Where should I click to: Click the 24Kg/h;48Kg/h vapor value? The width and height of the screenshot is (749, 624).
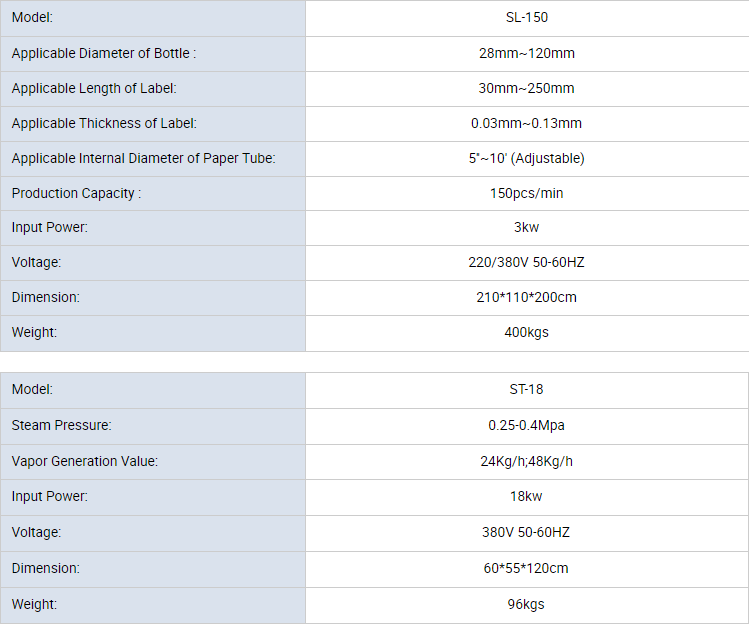click(526, 461)
